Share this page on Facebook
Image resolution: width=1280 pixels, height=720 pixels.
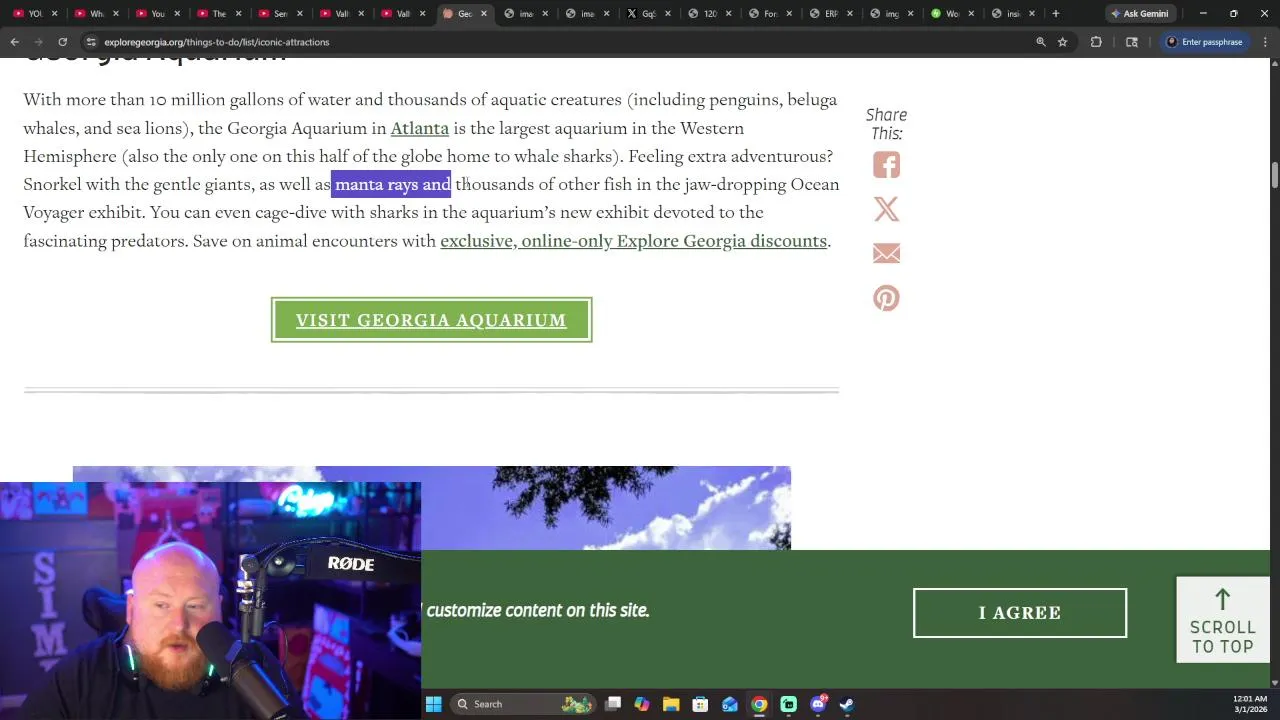click(886, 165)
